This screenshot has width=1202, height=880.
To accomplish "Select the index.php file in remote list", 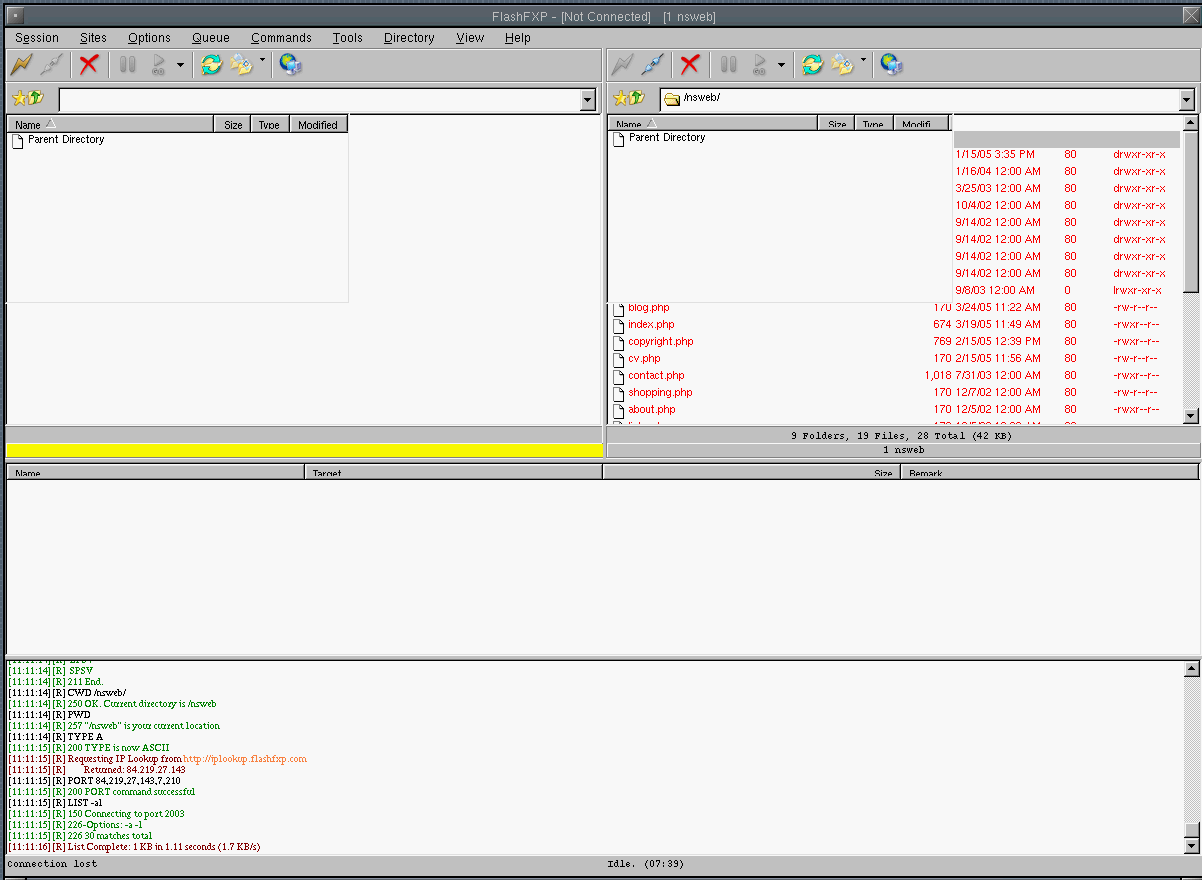I will tap(651, 325).
